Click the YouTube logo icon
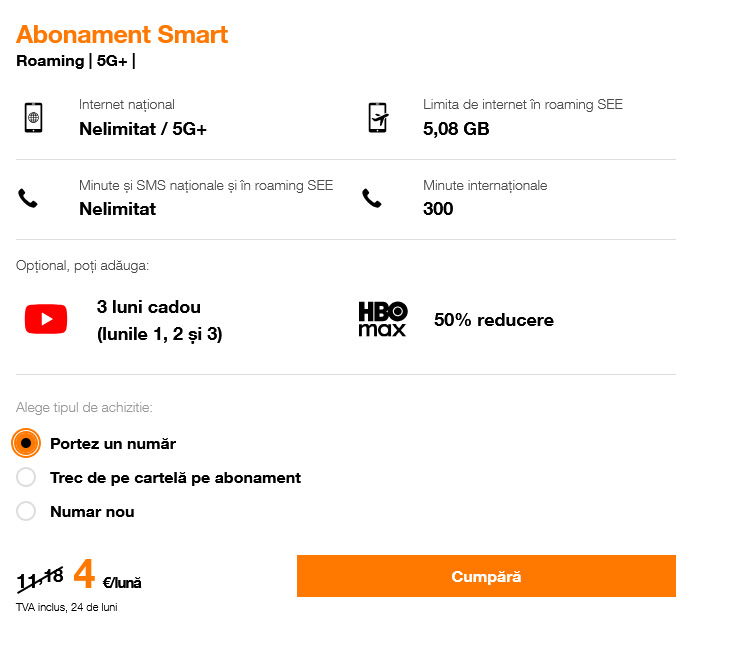 pos(46,319)
